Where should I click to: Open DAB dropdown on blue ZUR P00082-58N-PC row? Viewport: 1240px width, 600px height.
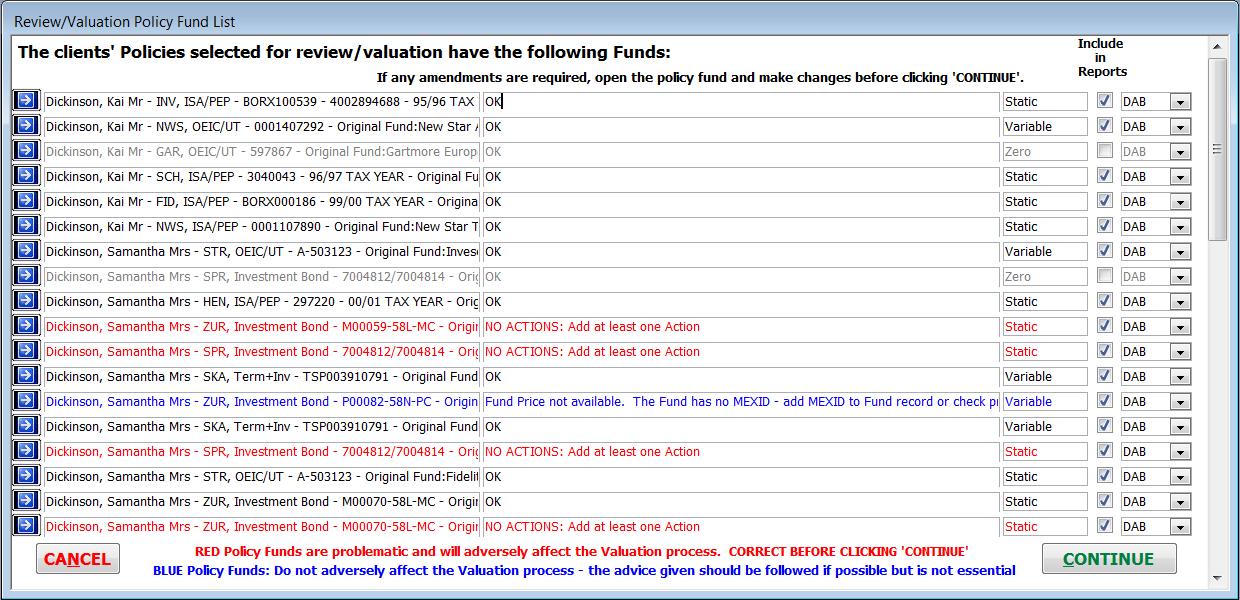[1180, 402]
